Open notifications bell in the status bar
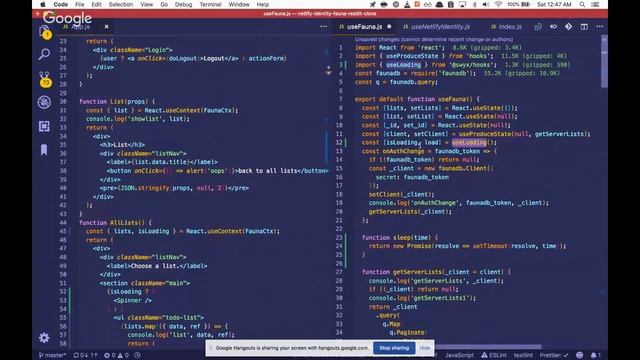The height and width of the screenshot is (360, 640). 596,356
